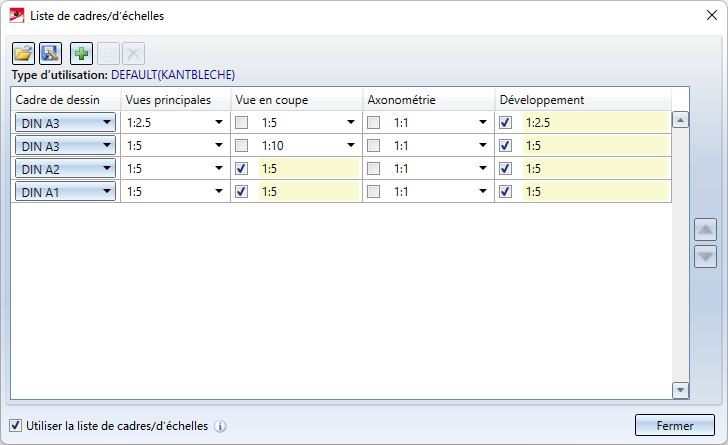Open the DIN A2 drawing frame dropdown

pyautogui.click(x=66, y=168)
